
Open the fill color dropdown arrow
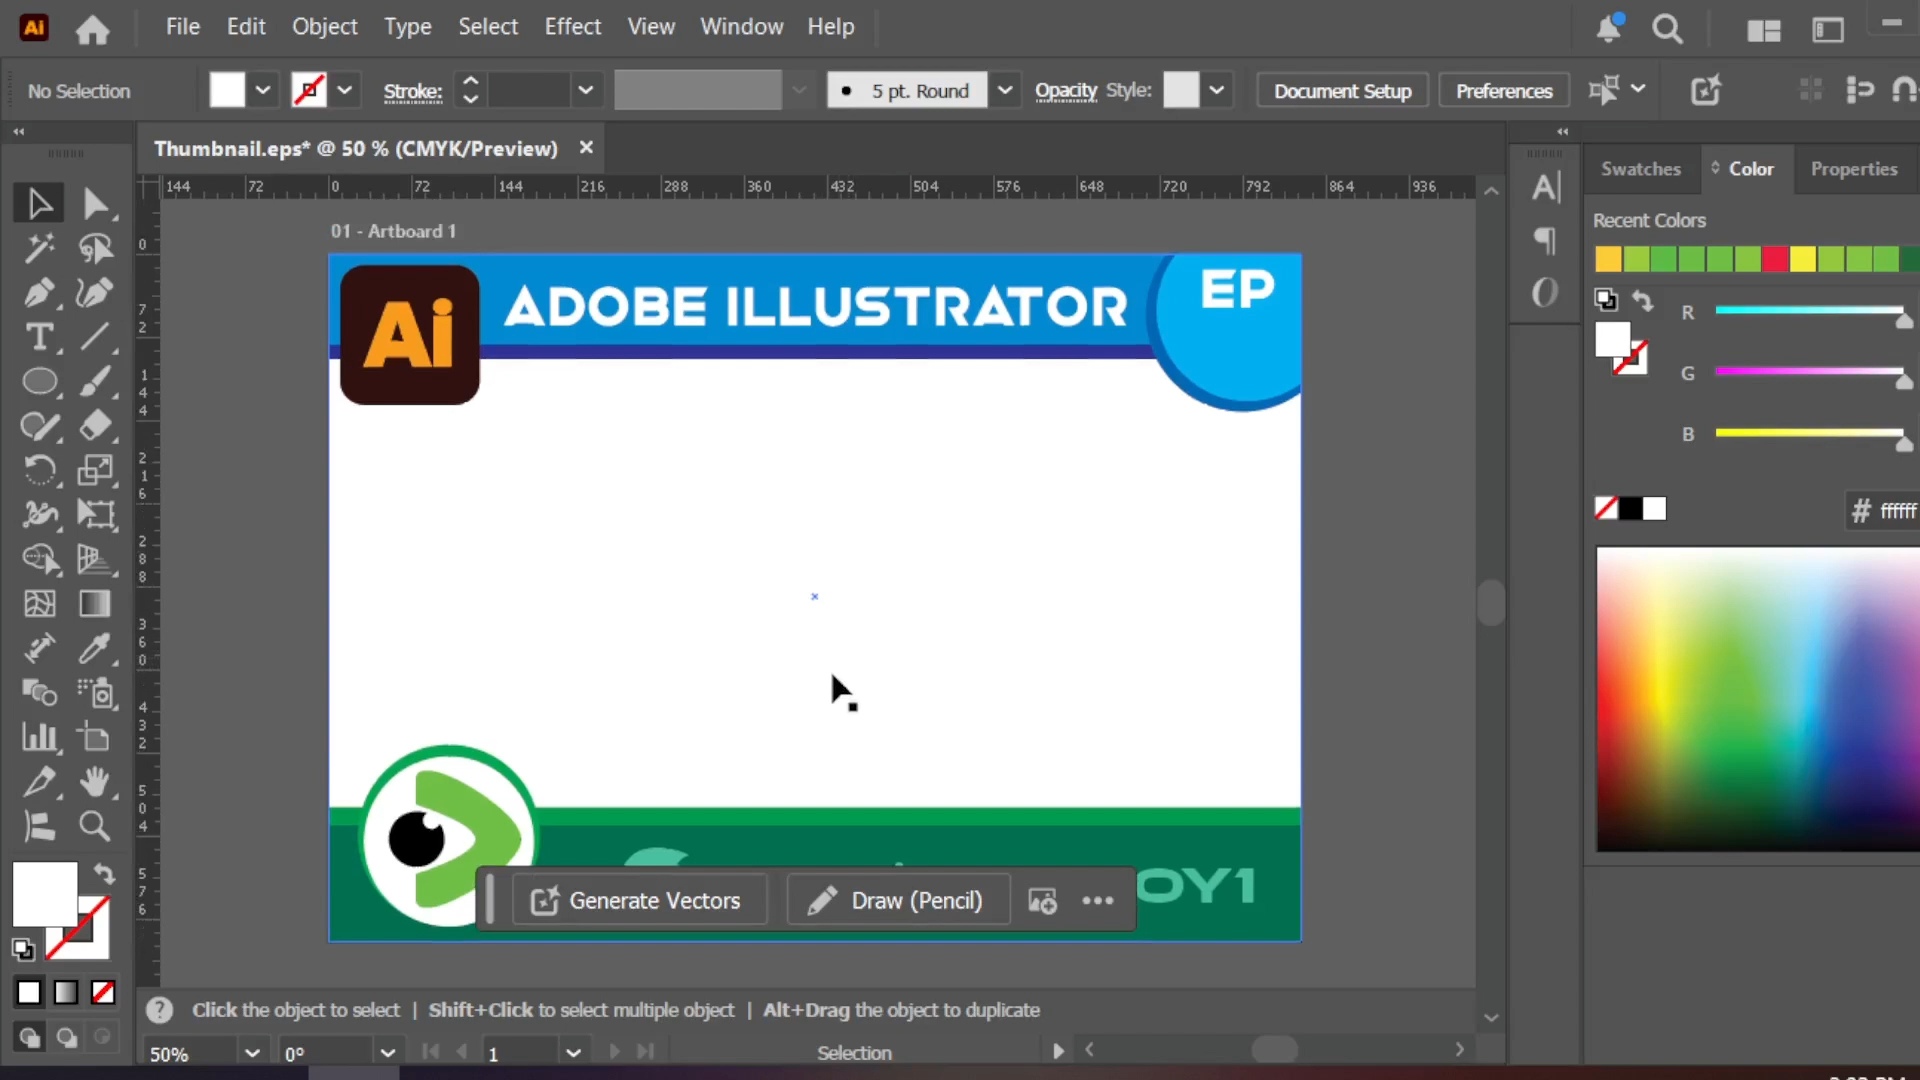pos(263,90)
